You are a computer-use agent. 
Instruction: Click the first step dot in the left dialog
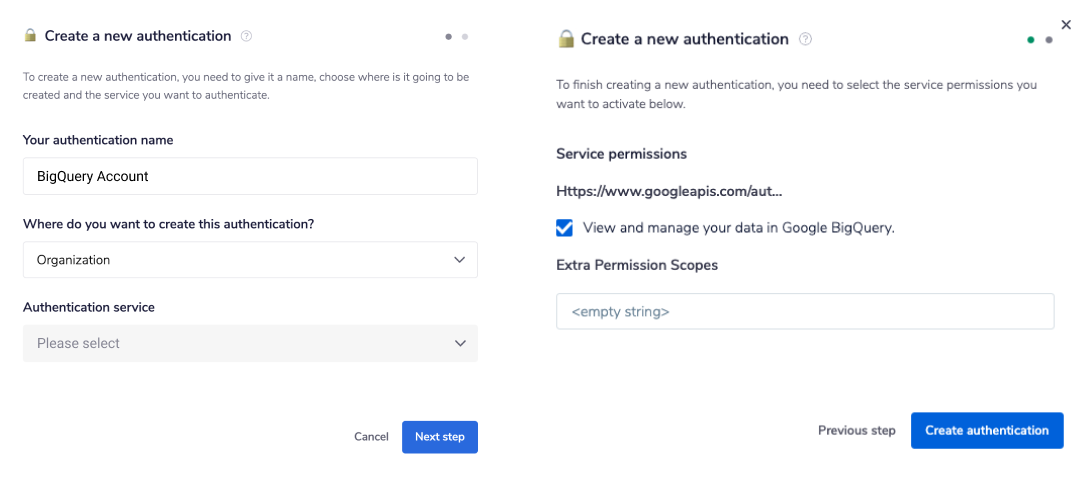449,37
